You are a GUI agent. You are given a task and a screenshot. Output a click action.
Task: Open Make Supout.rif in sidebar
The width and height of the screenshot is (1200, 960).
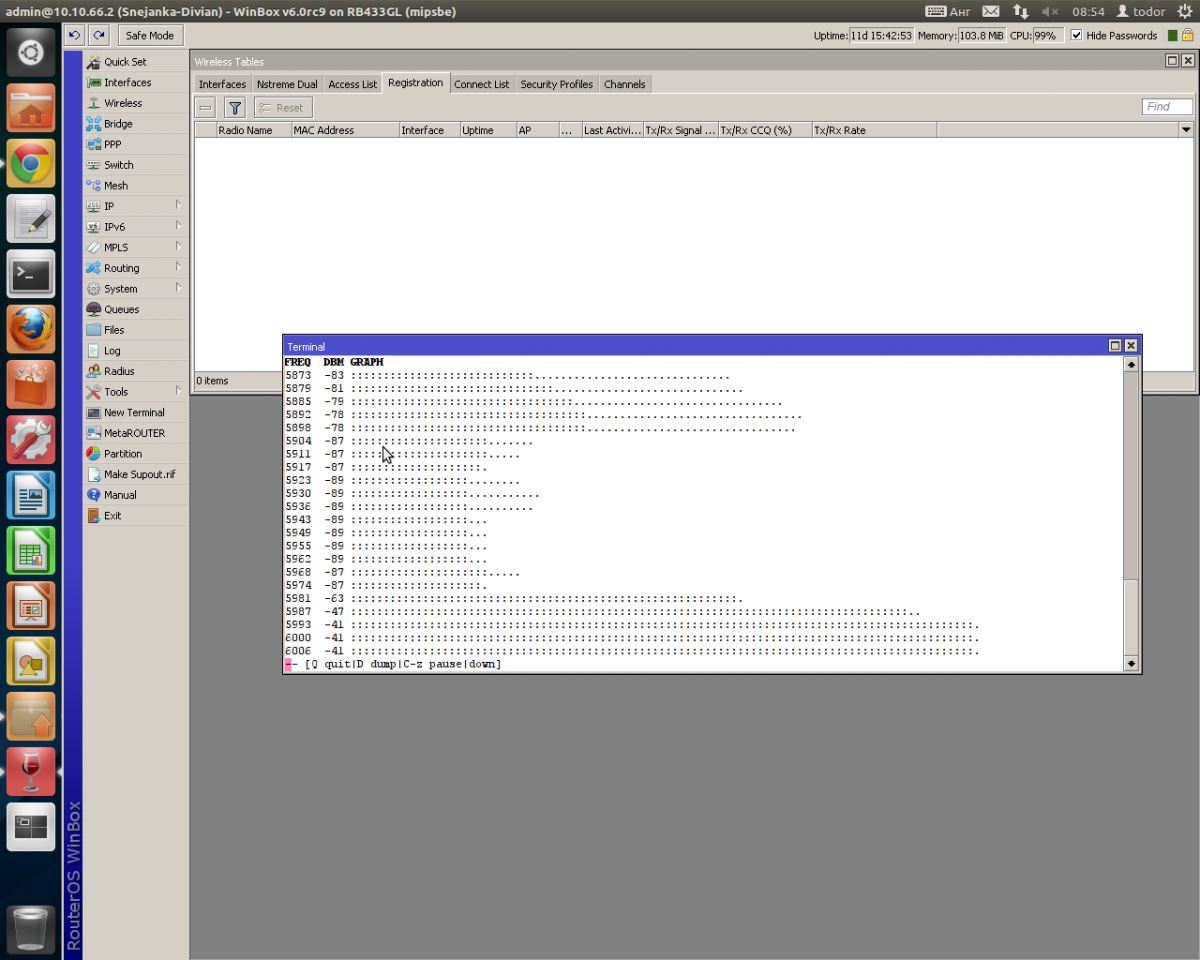pos(138,475)
